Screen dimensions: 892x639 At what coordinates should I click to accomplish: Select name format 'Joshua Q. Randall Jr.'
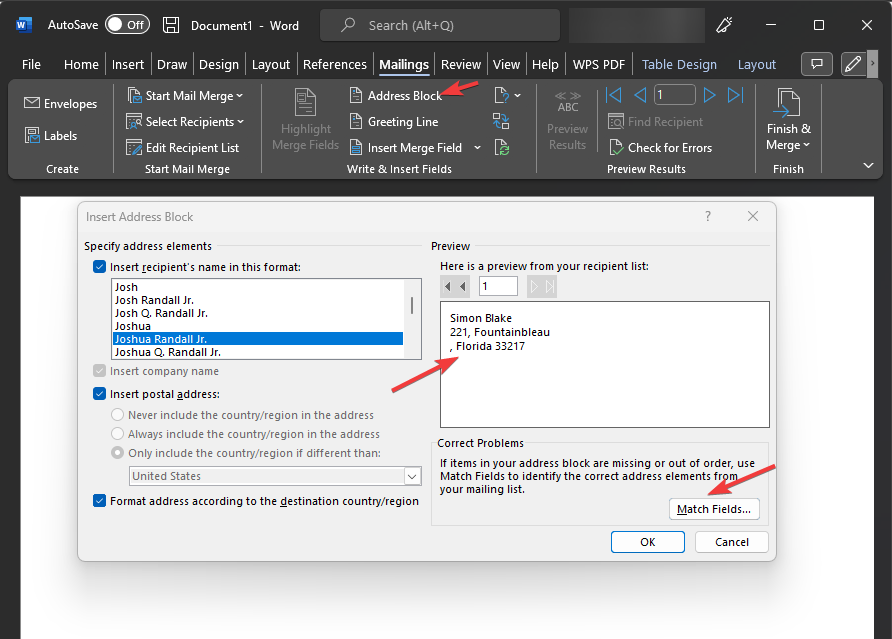click(258, 352)
